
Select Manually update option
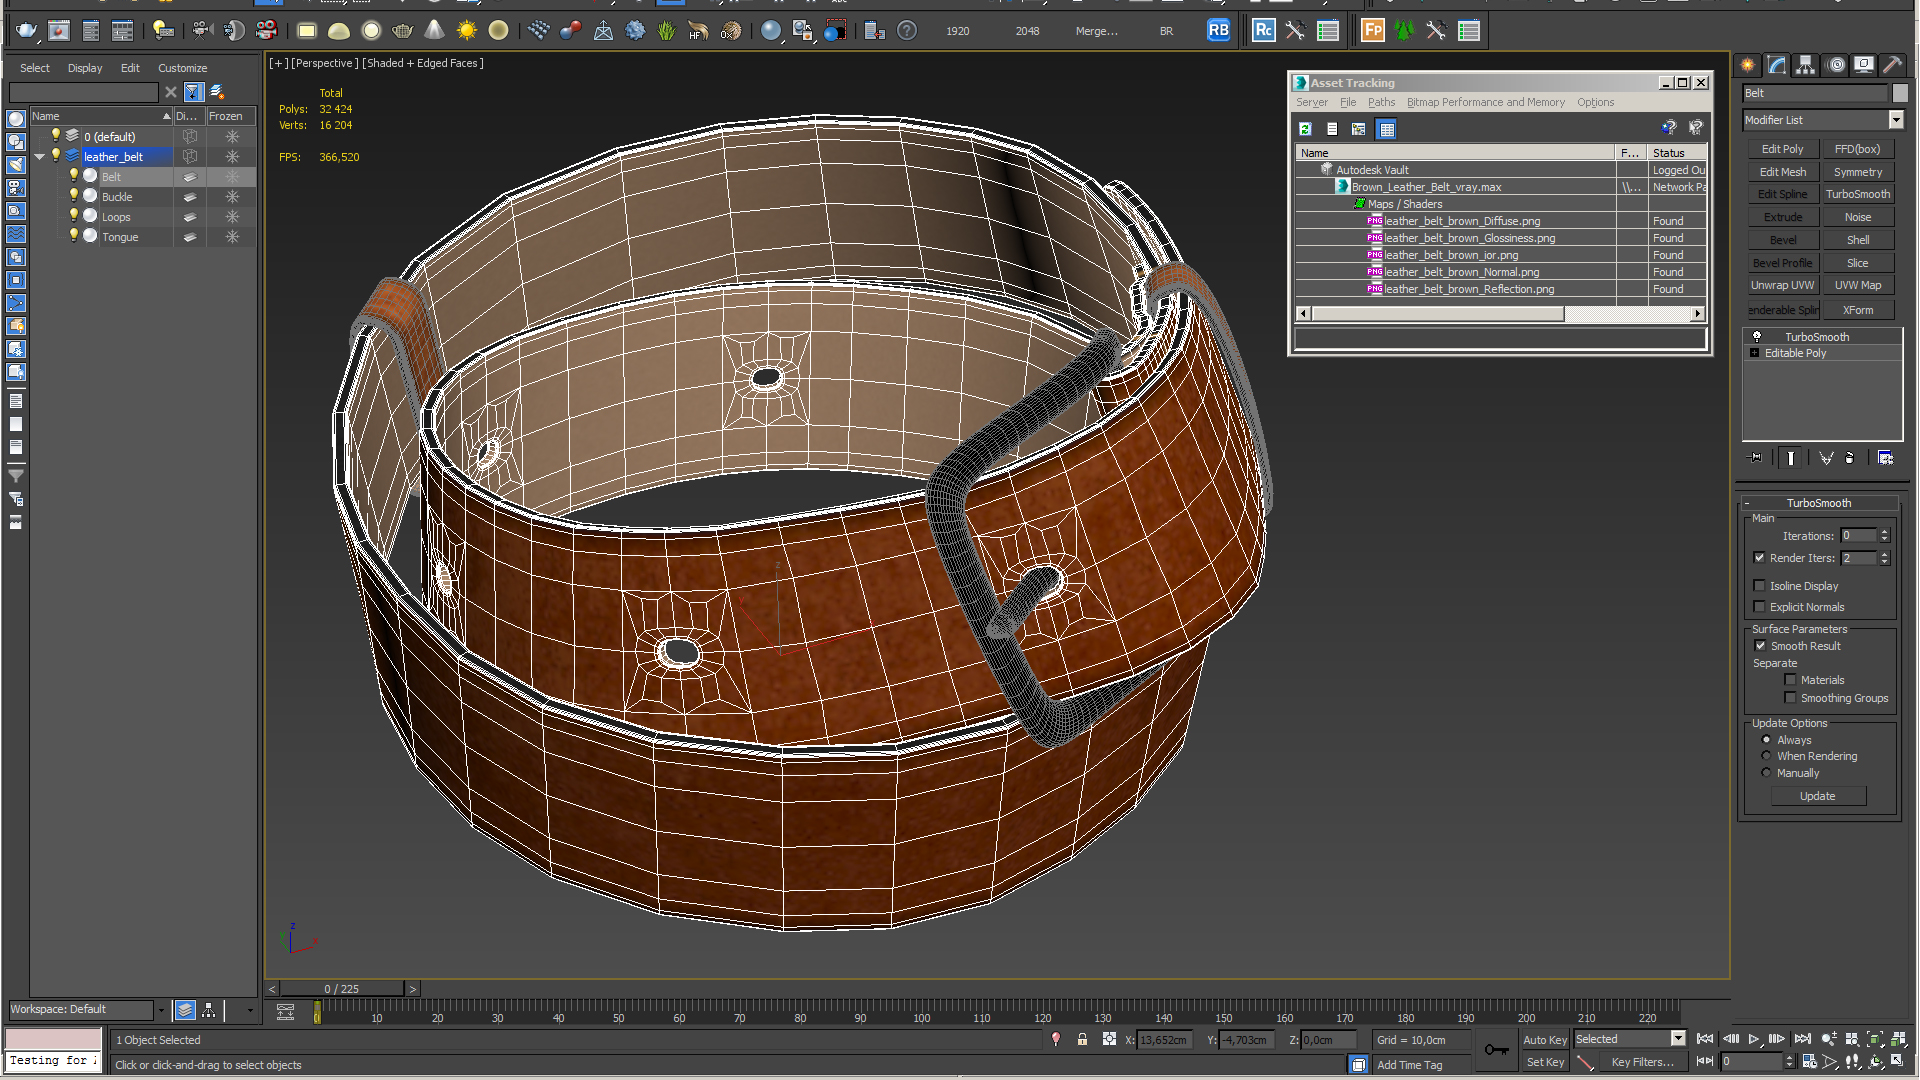1766,773
